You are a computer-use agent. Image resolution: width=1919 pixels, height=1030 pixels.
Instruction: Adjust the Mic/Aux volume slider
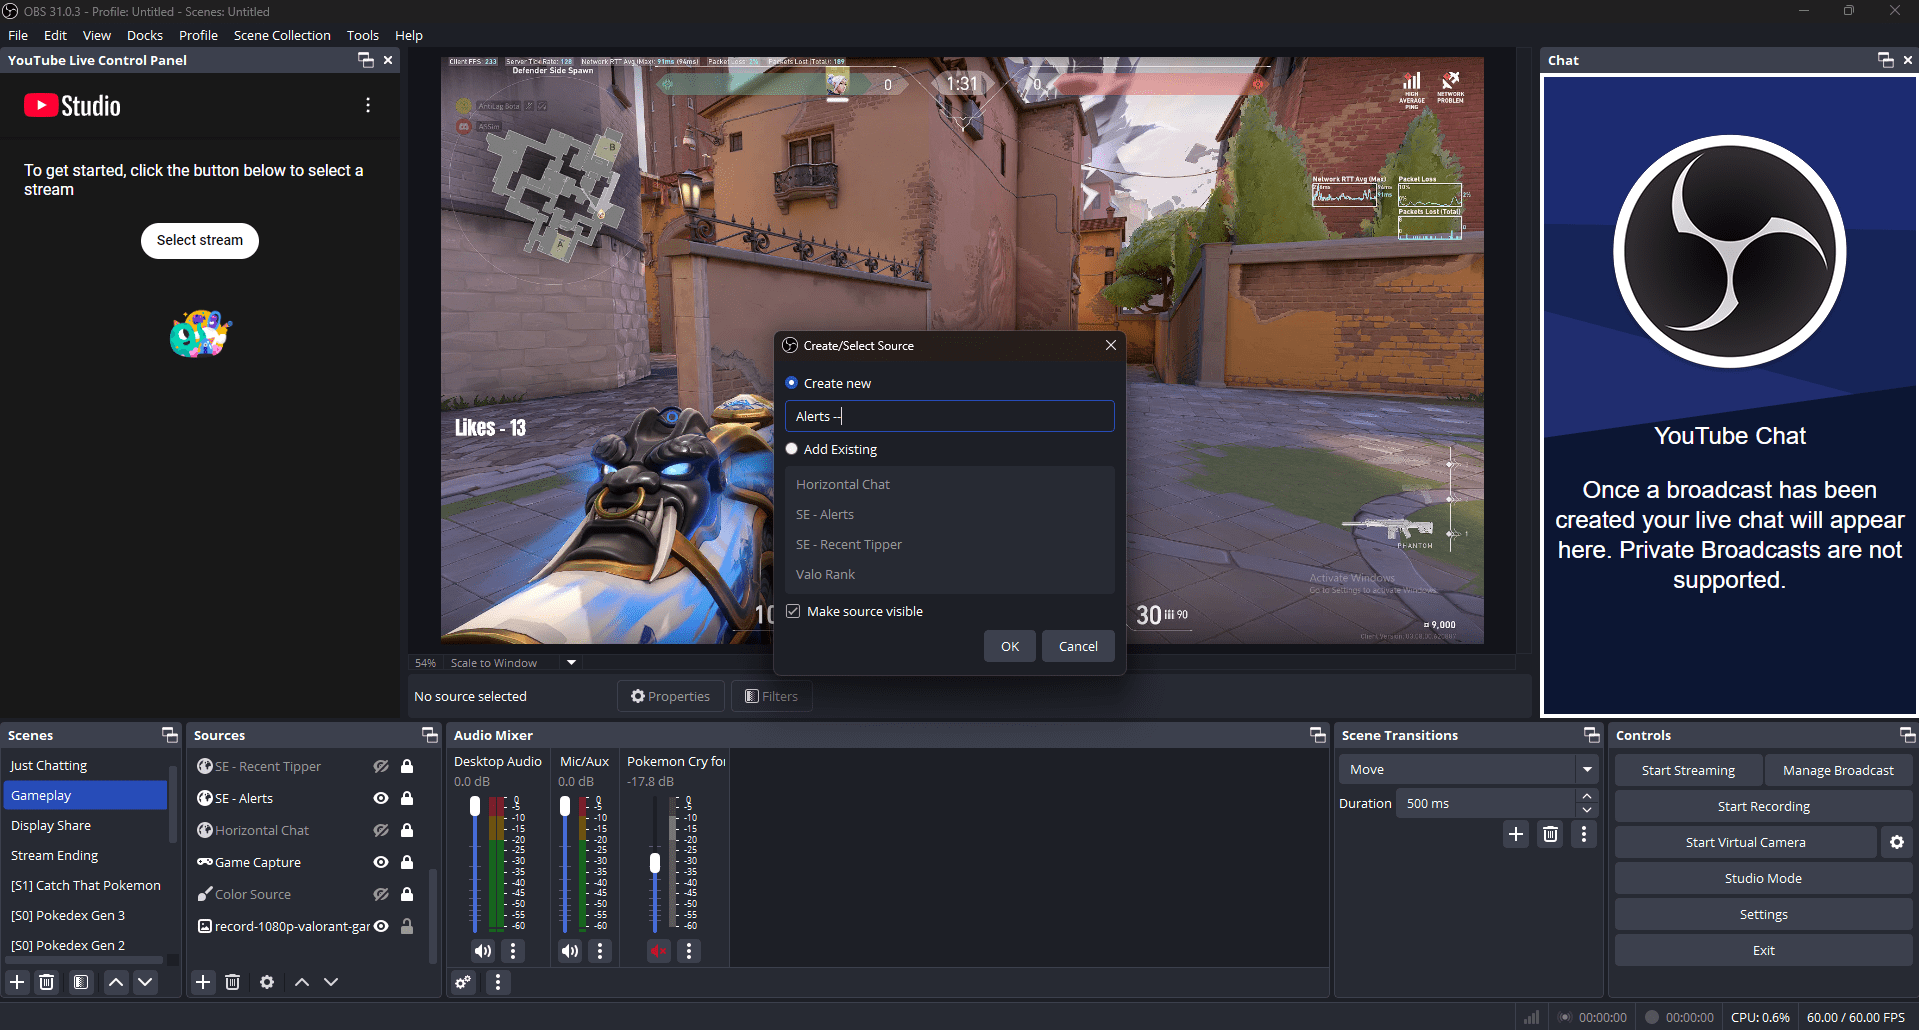(x=565, y=807)
